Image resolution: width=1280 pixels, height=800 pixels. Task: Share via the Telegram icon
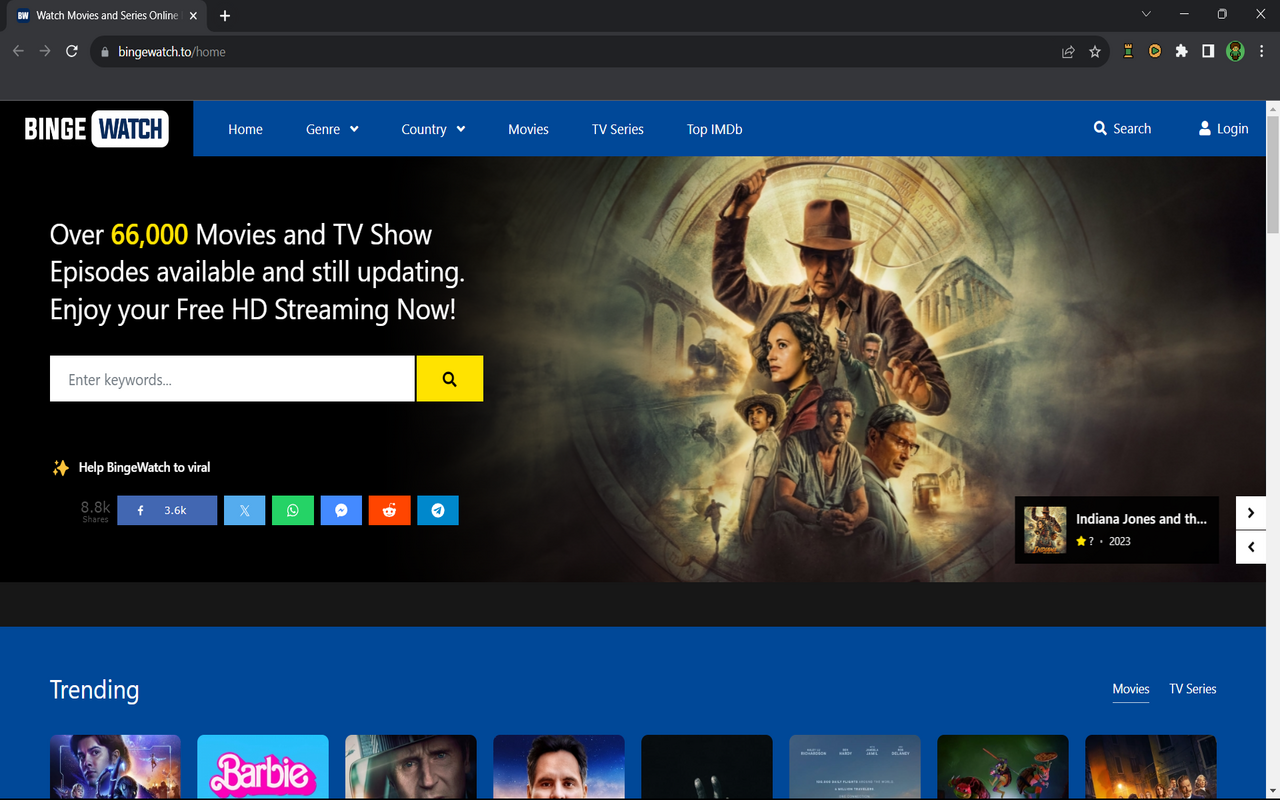click(438, 510)
